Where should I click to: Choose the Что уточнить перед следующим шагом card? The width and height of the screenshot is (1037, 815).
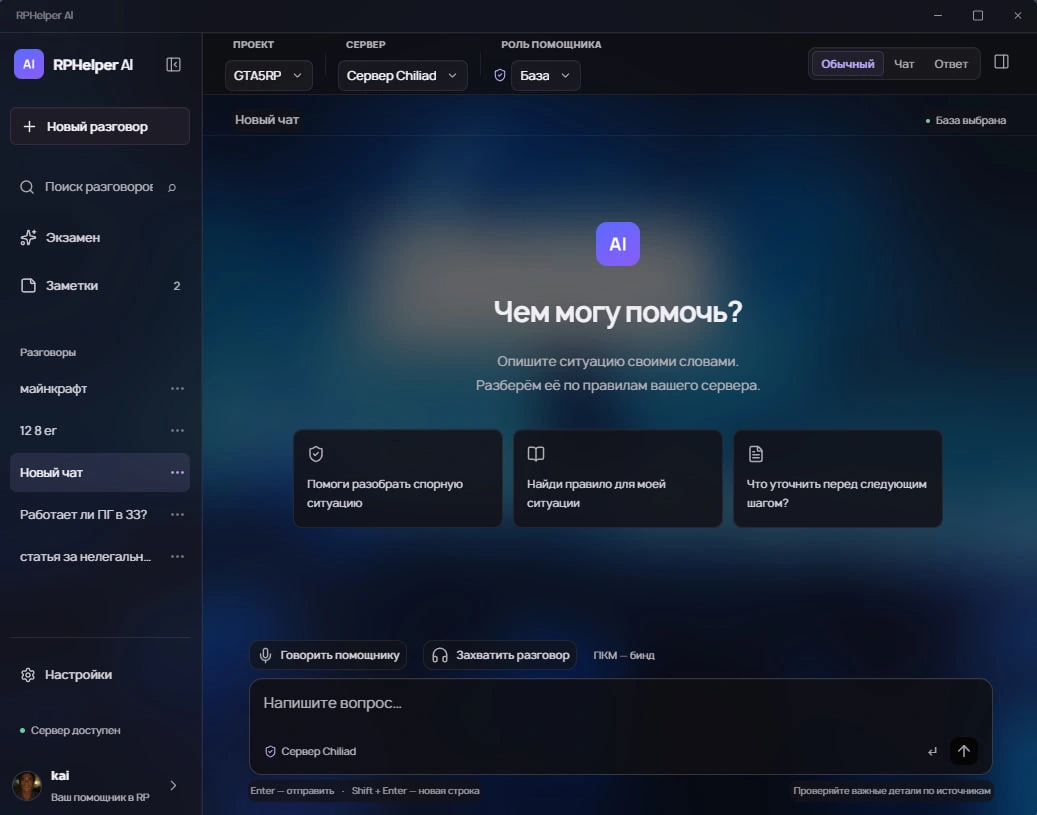pyautogui.click(x=837, y=478)
